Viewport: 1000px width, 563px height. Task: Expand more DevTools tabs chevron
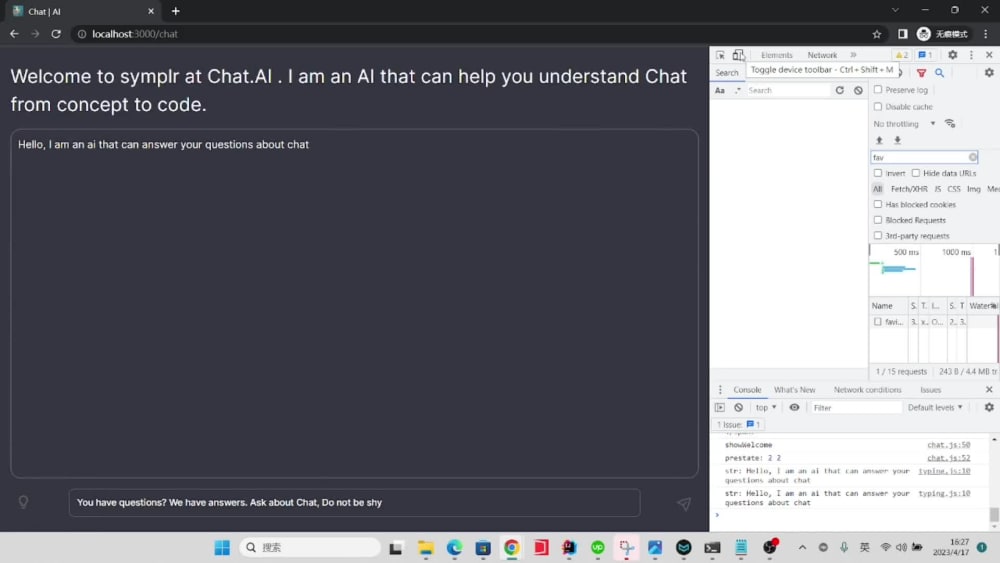coord(853,55)
